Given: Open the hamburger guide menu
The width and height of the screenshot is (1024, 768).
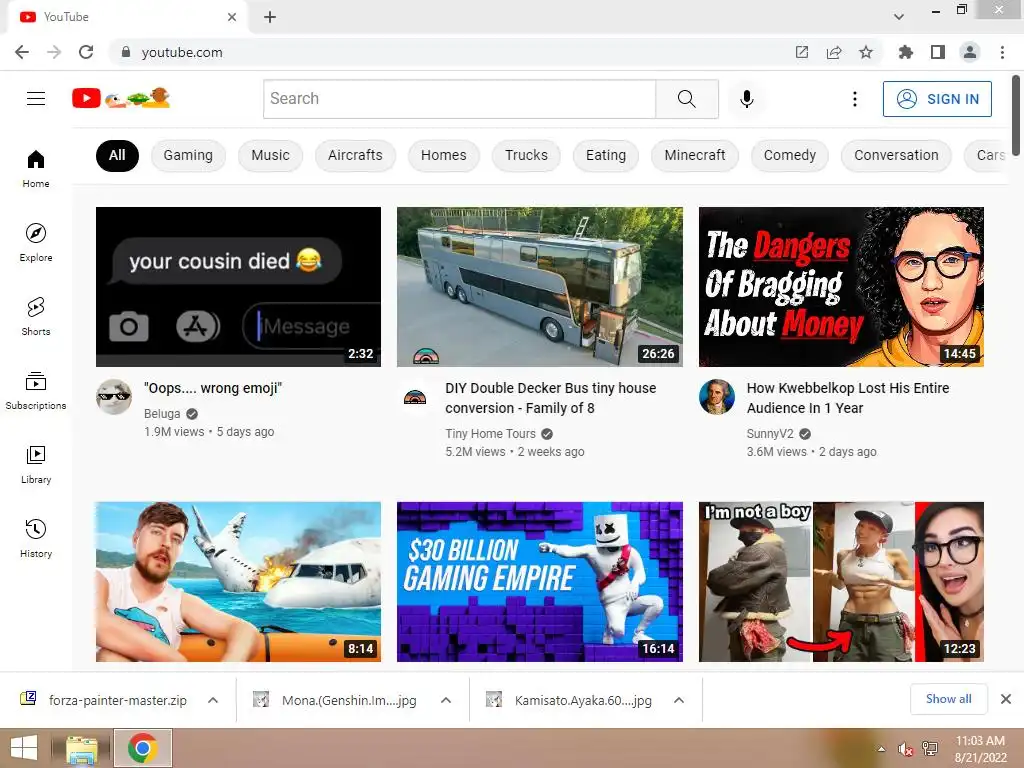Looking at the screenshot, I should tap(36, 99).
